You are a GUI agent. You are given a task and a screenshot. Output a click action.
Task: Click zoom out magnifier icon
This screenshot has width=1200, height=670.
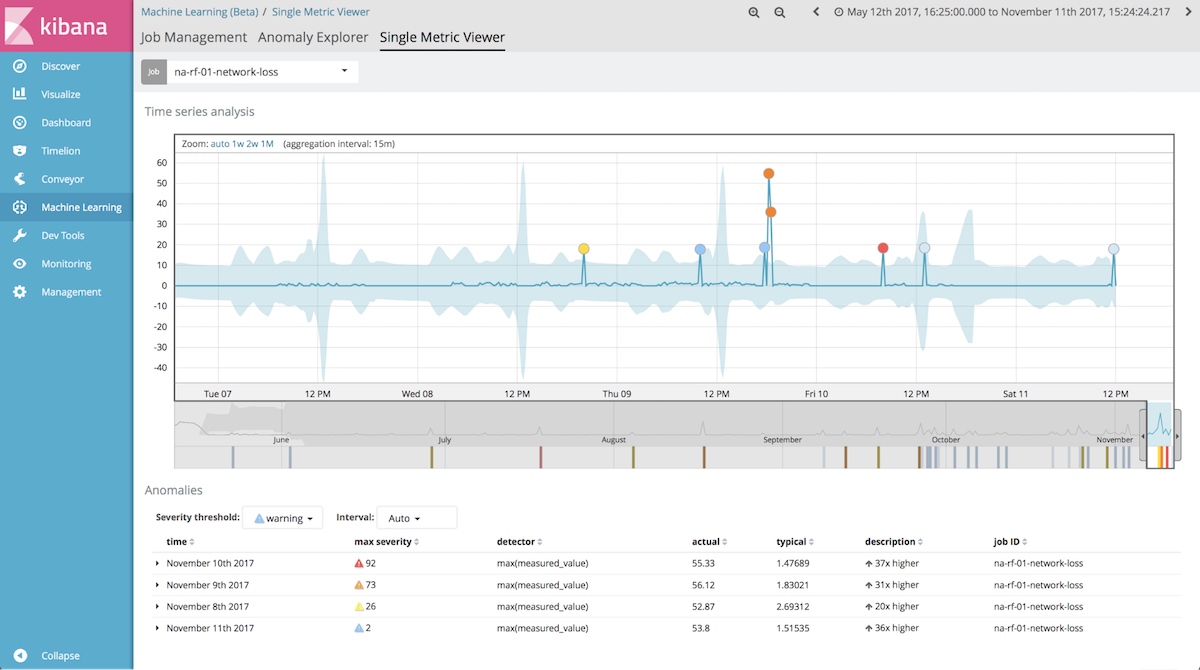(x=780, y=12)
